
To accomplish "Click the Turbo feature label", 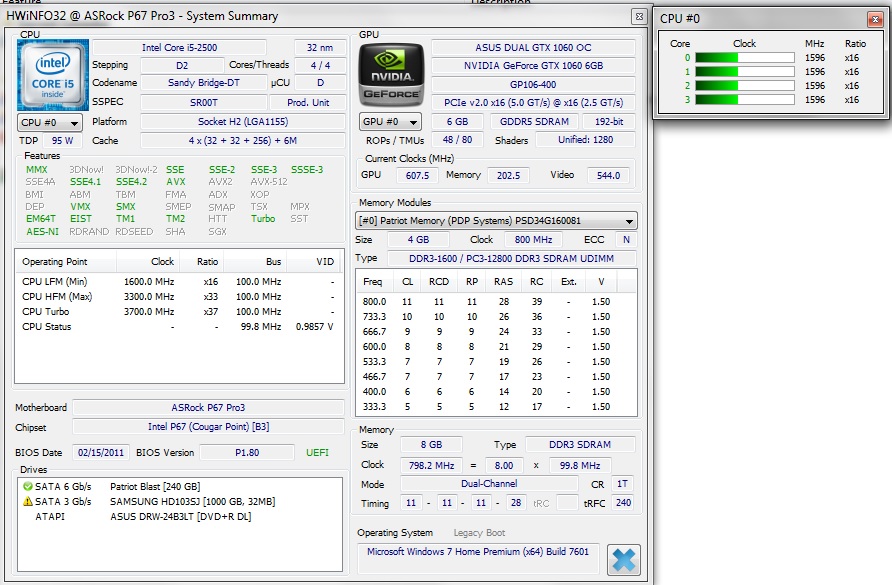I will tap(263, 219).
